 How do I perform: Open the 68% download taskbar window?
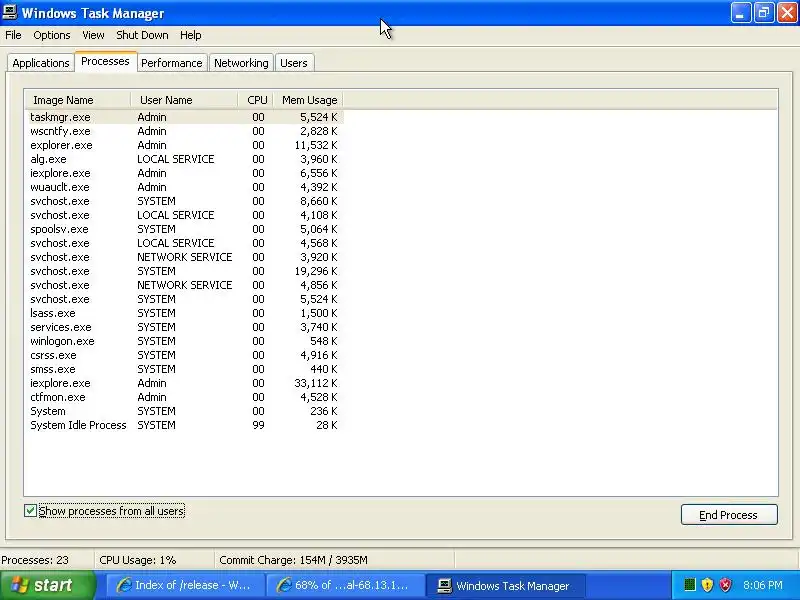tap(345, 585)
